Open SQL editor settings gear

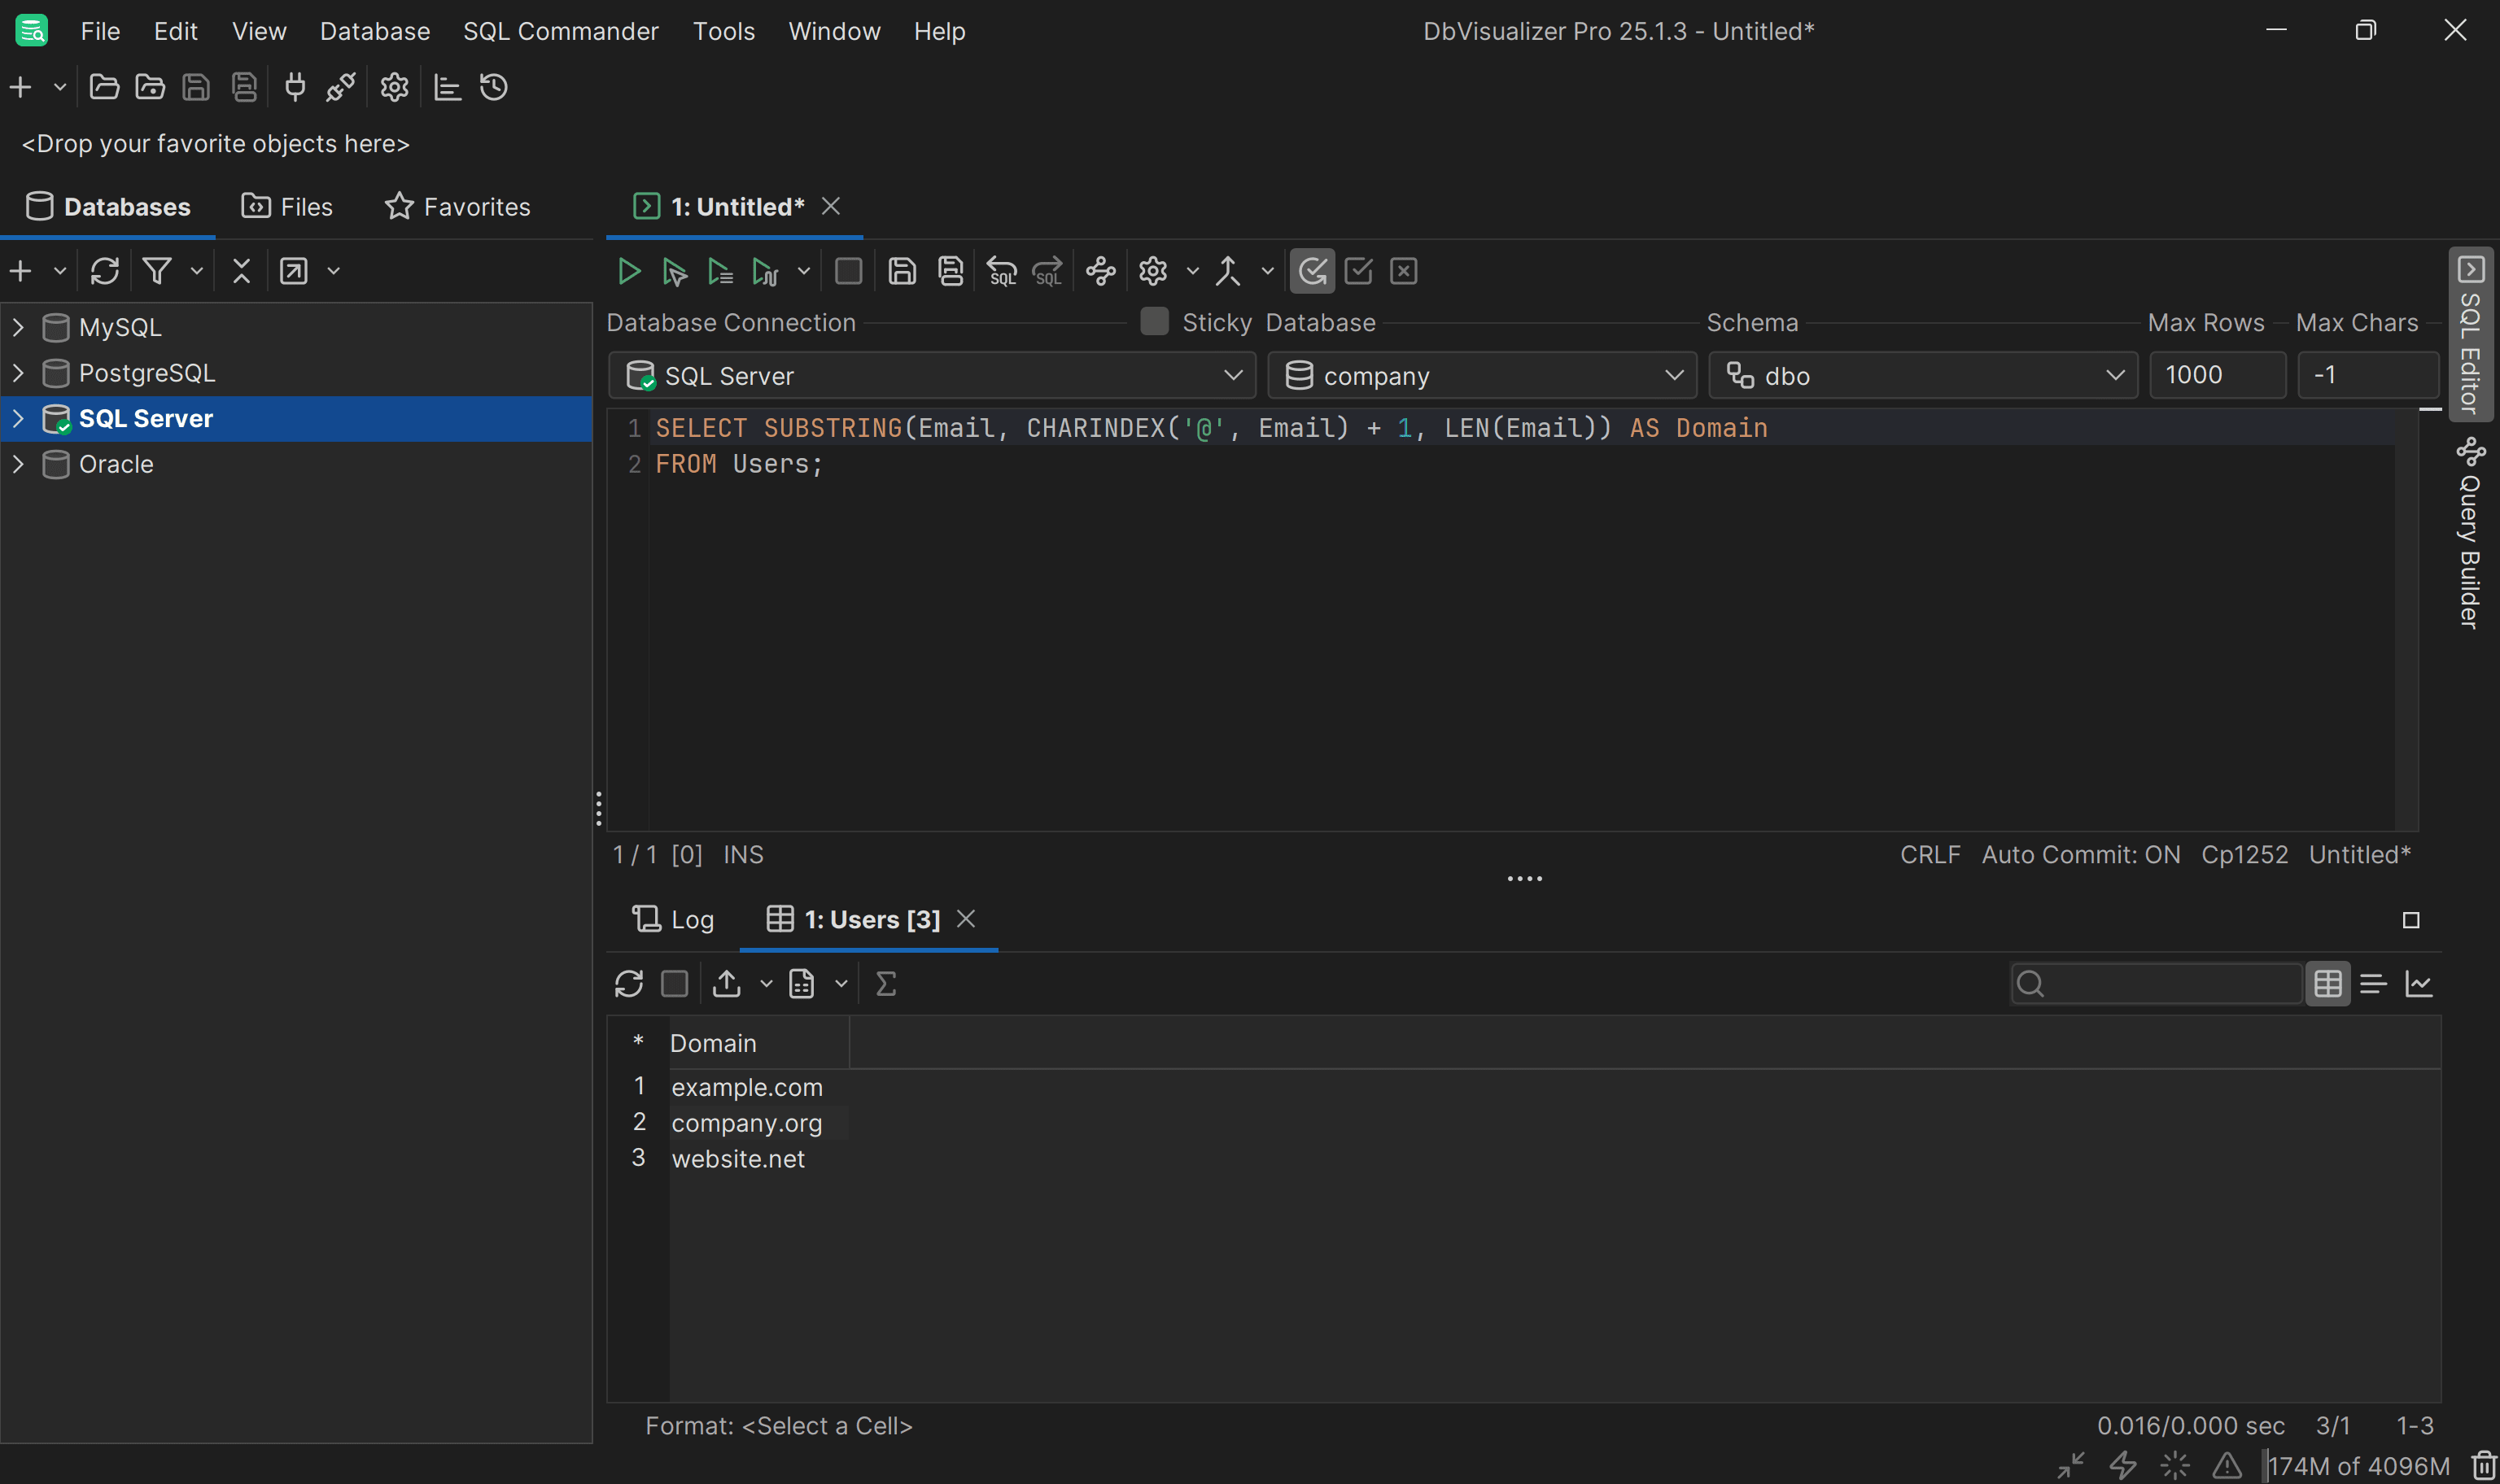coord(1153,271)
